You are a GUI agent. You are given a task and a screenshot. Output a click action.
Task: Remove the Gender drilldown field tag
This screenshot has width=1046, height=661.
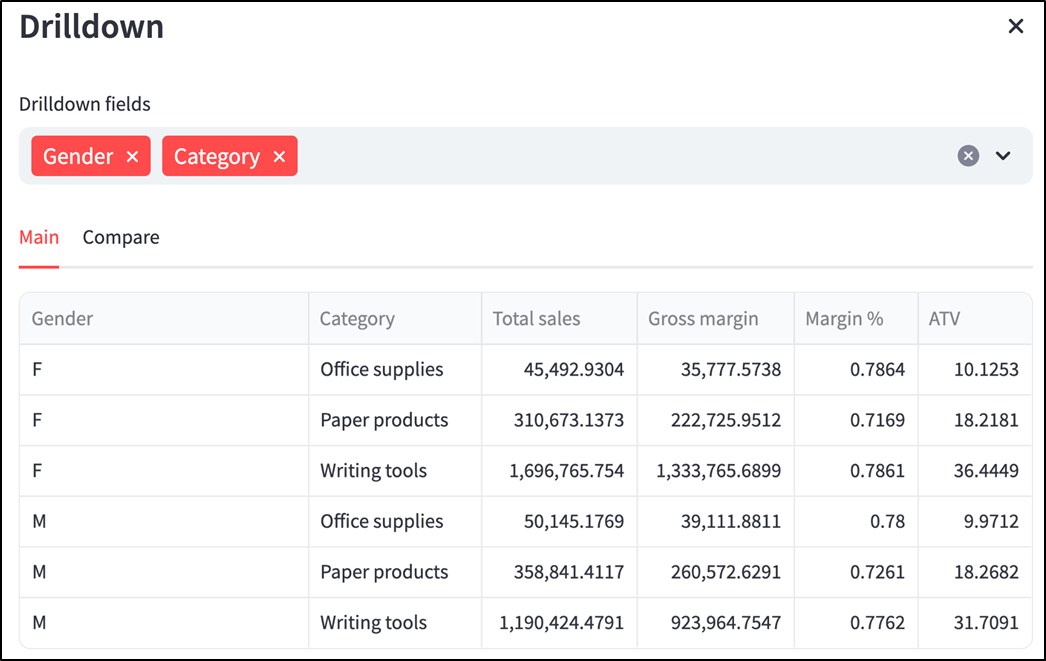(132, 157)
